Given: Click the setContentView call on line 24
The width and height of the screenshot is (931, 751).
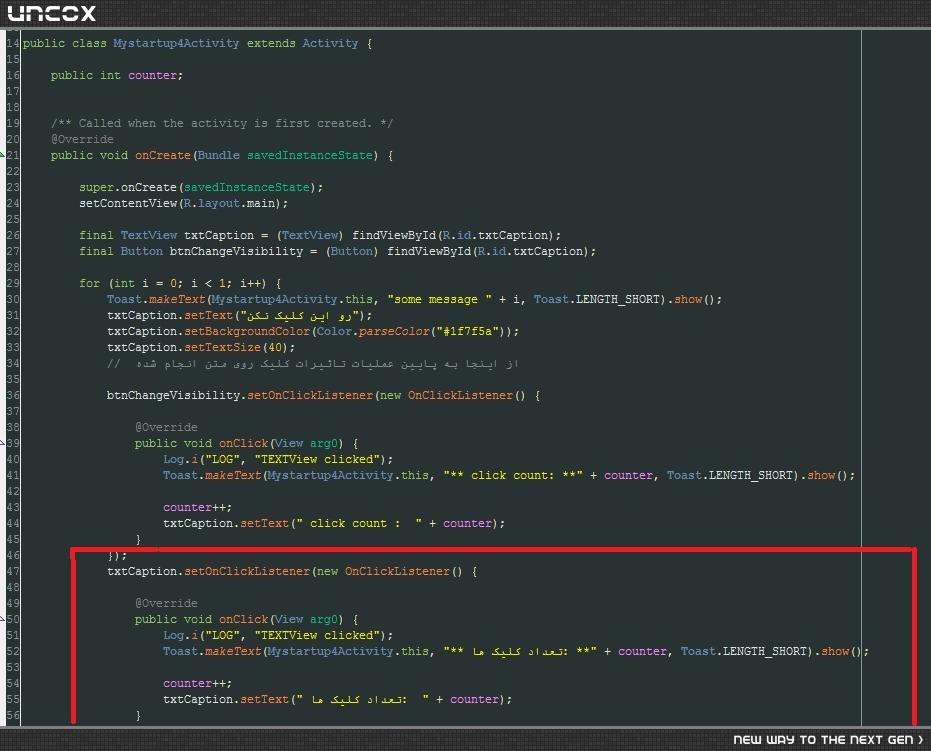Looking at the screenshot, I should click(128, 203).
